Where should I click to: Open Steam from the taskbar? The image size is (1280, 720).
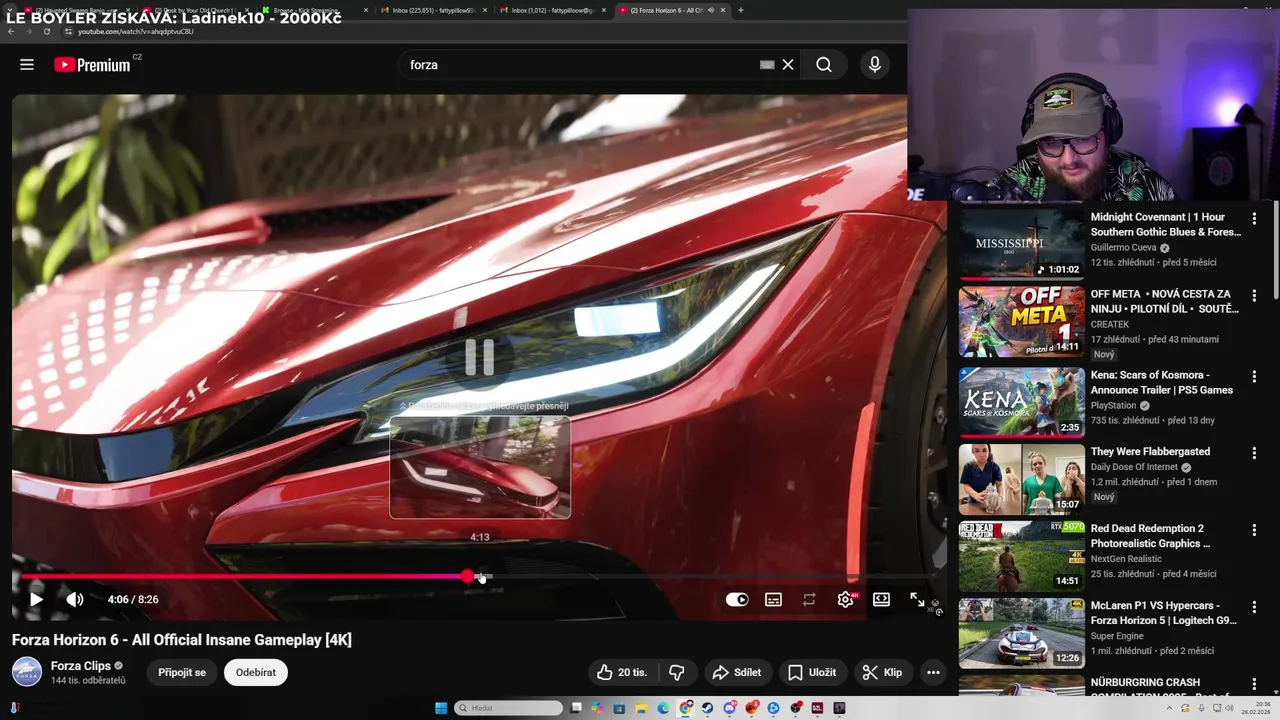click(708, 708)
